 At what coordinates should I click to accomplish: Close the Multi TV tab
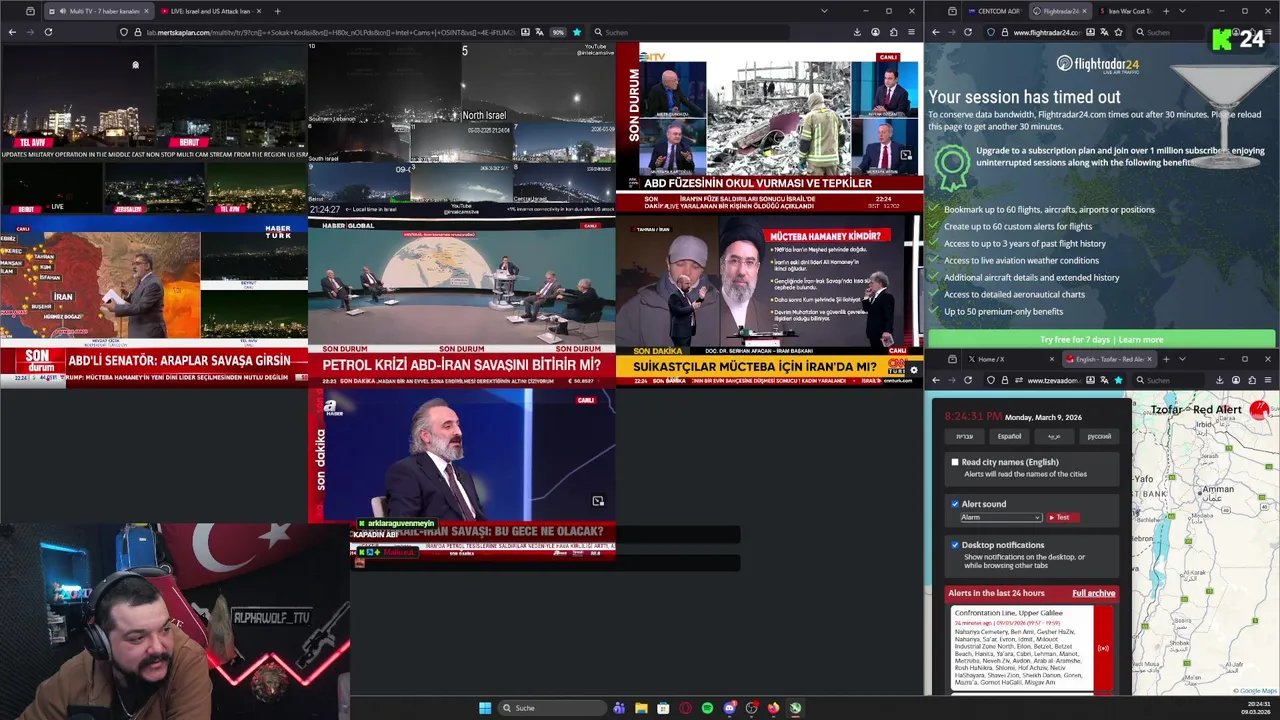(146, 11)
